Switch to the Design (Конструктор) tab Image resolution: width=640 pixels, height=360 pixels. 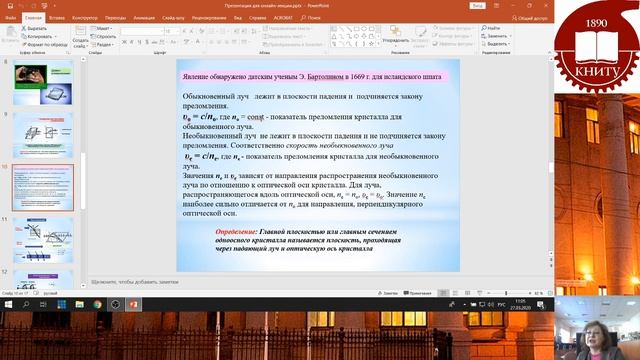pyautogui.click(x=84, y=18)
